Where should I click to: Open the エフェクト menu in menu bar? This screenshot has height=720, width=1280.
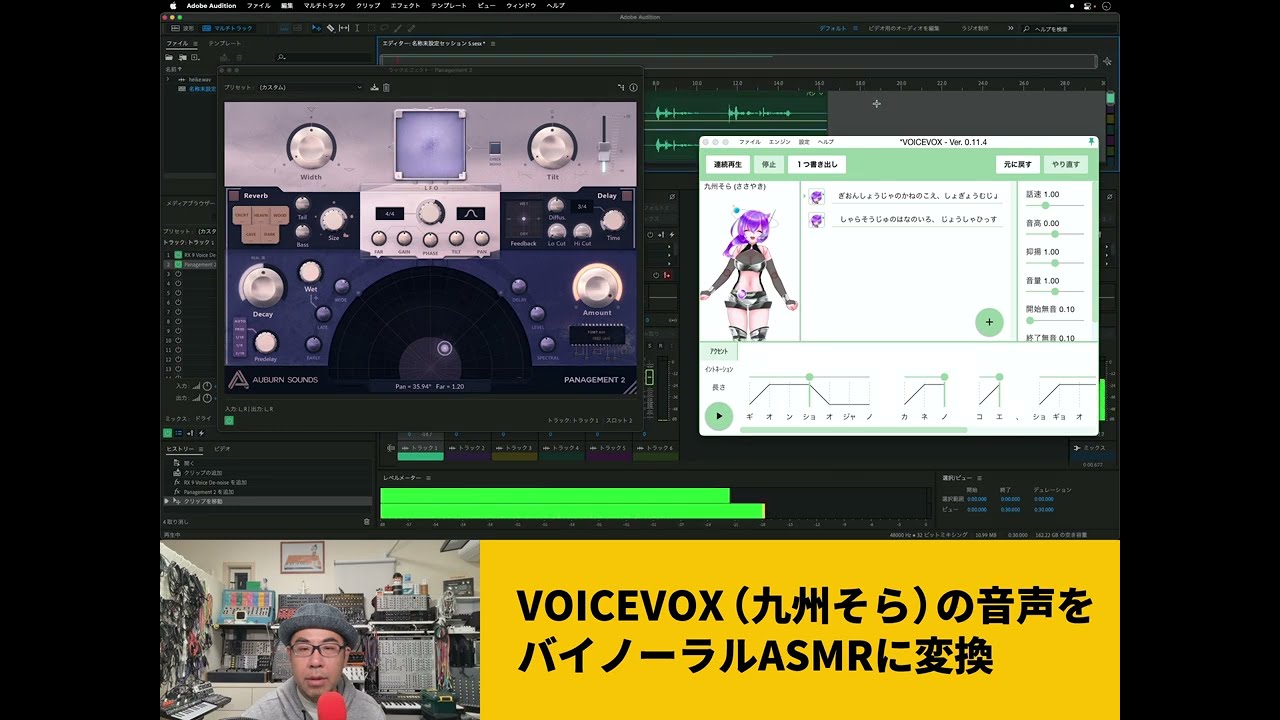pyautogui.click(x=405, y=5)
